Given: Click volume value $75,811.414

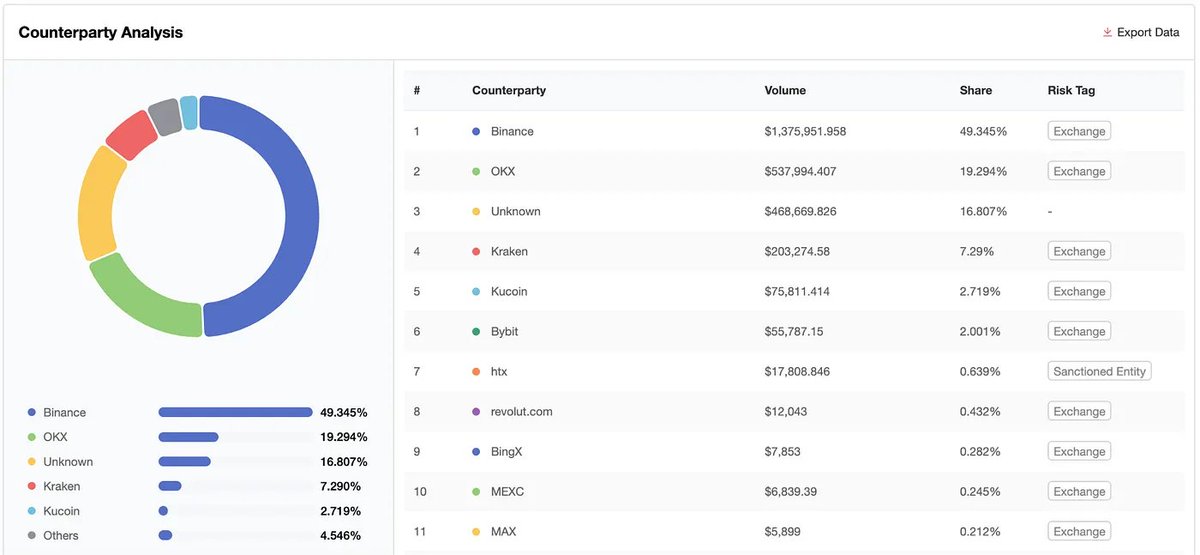Looking at the screenshot, I should [797, 291].
